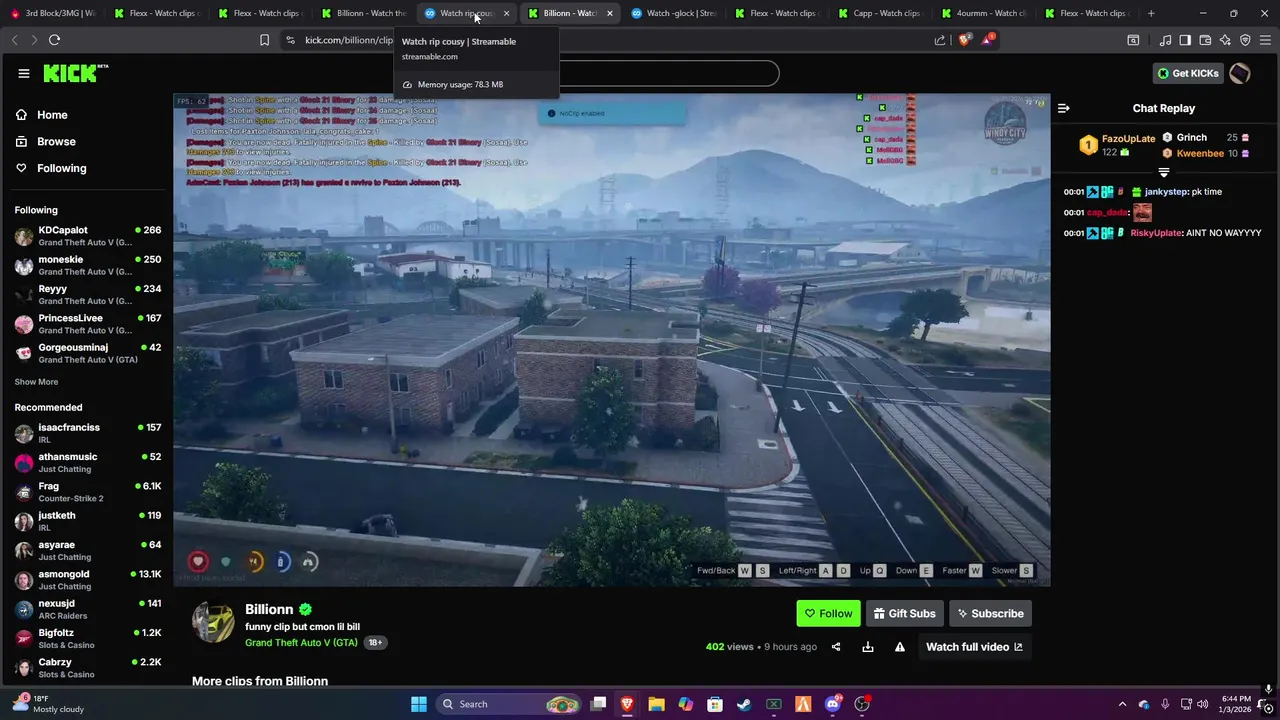The height and width of the screenshot is (720, 1280).
Task: Open Brave Shields lion icon
Action: [x=964, y=40]
